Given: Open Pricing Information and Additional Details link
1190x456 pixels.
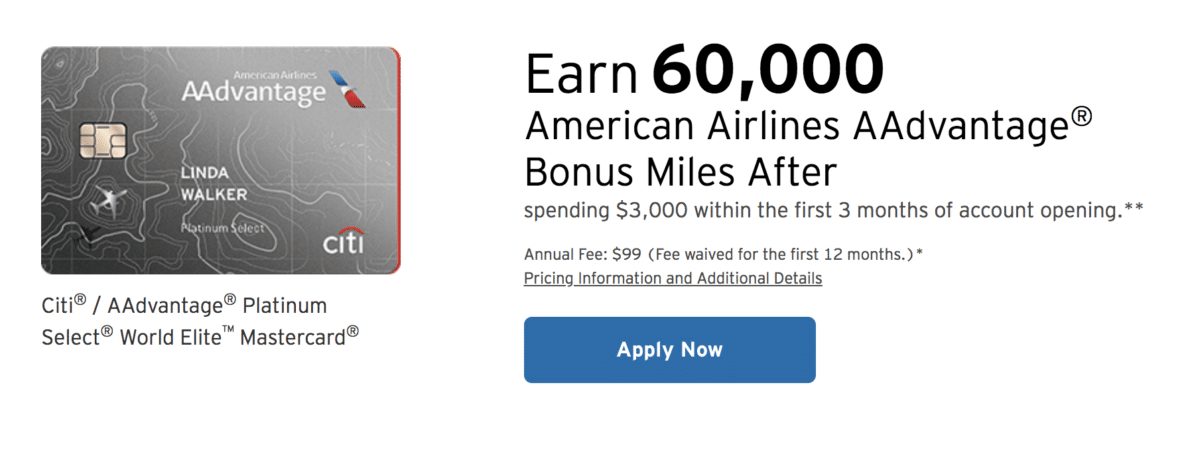Looking at the screenshot, I should coord(672,278).
